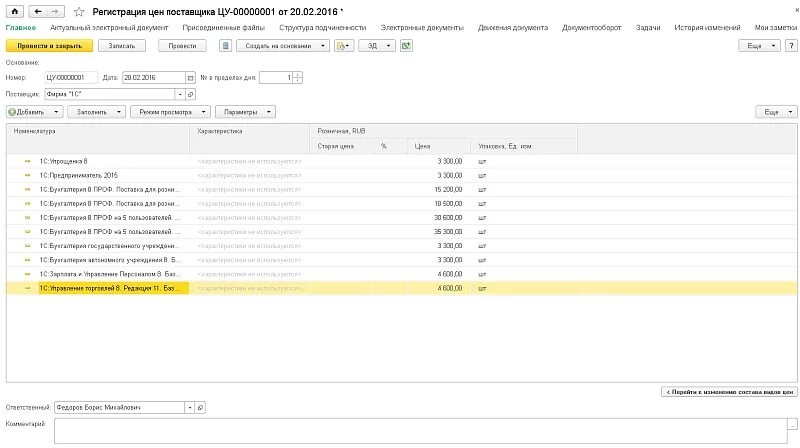Click row icon for price 30 600,00
Image resolution: width=800 pixels, height=448 pixels.
pos(28,218)
